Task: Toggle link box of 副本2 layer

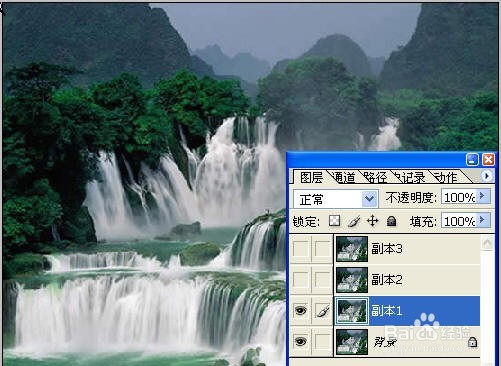Action: coord(322,279)
